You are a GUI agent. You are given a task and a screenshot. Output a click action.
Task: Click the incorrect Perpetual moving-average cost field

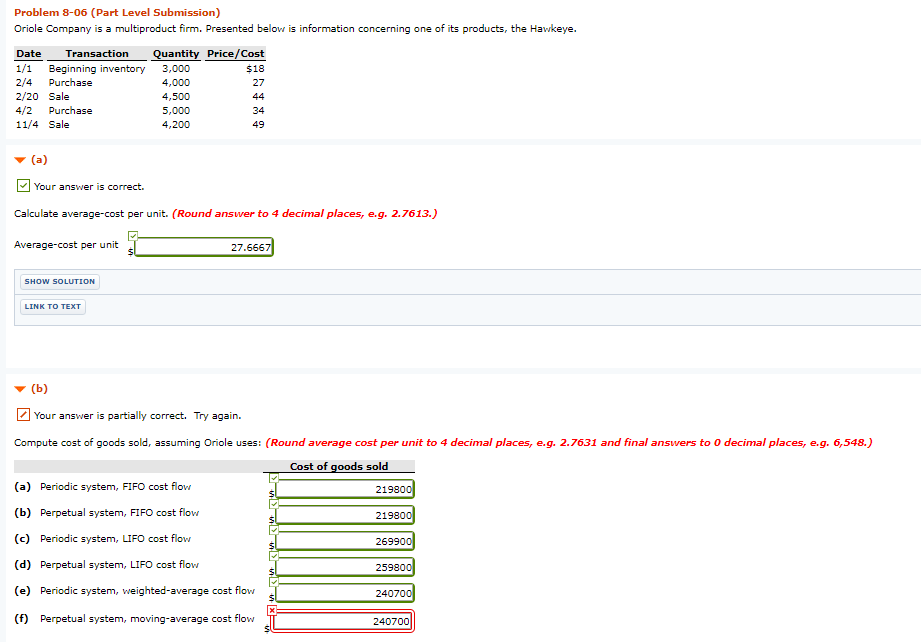click(x=343, y=621)
